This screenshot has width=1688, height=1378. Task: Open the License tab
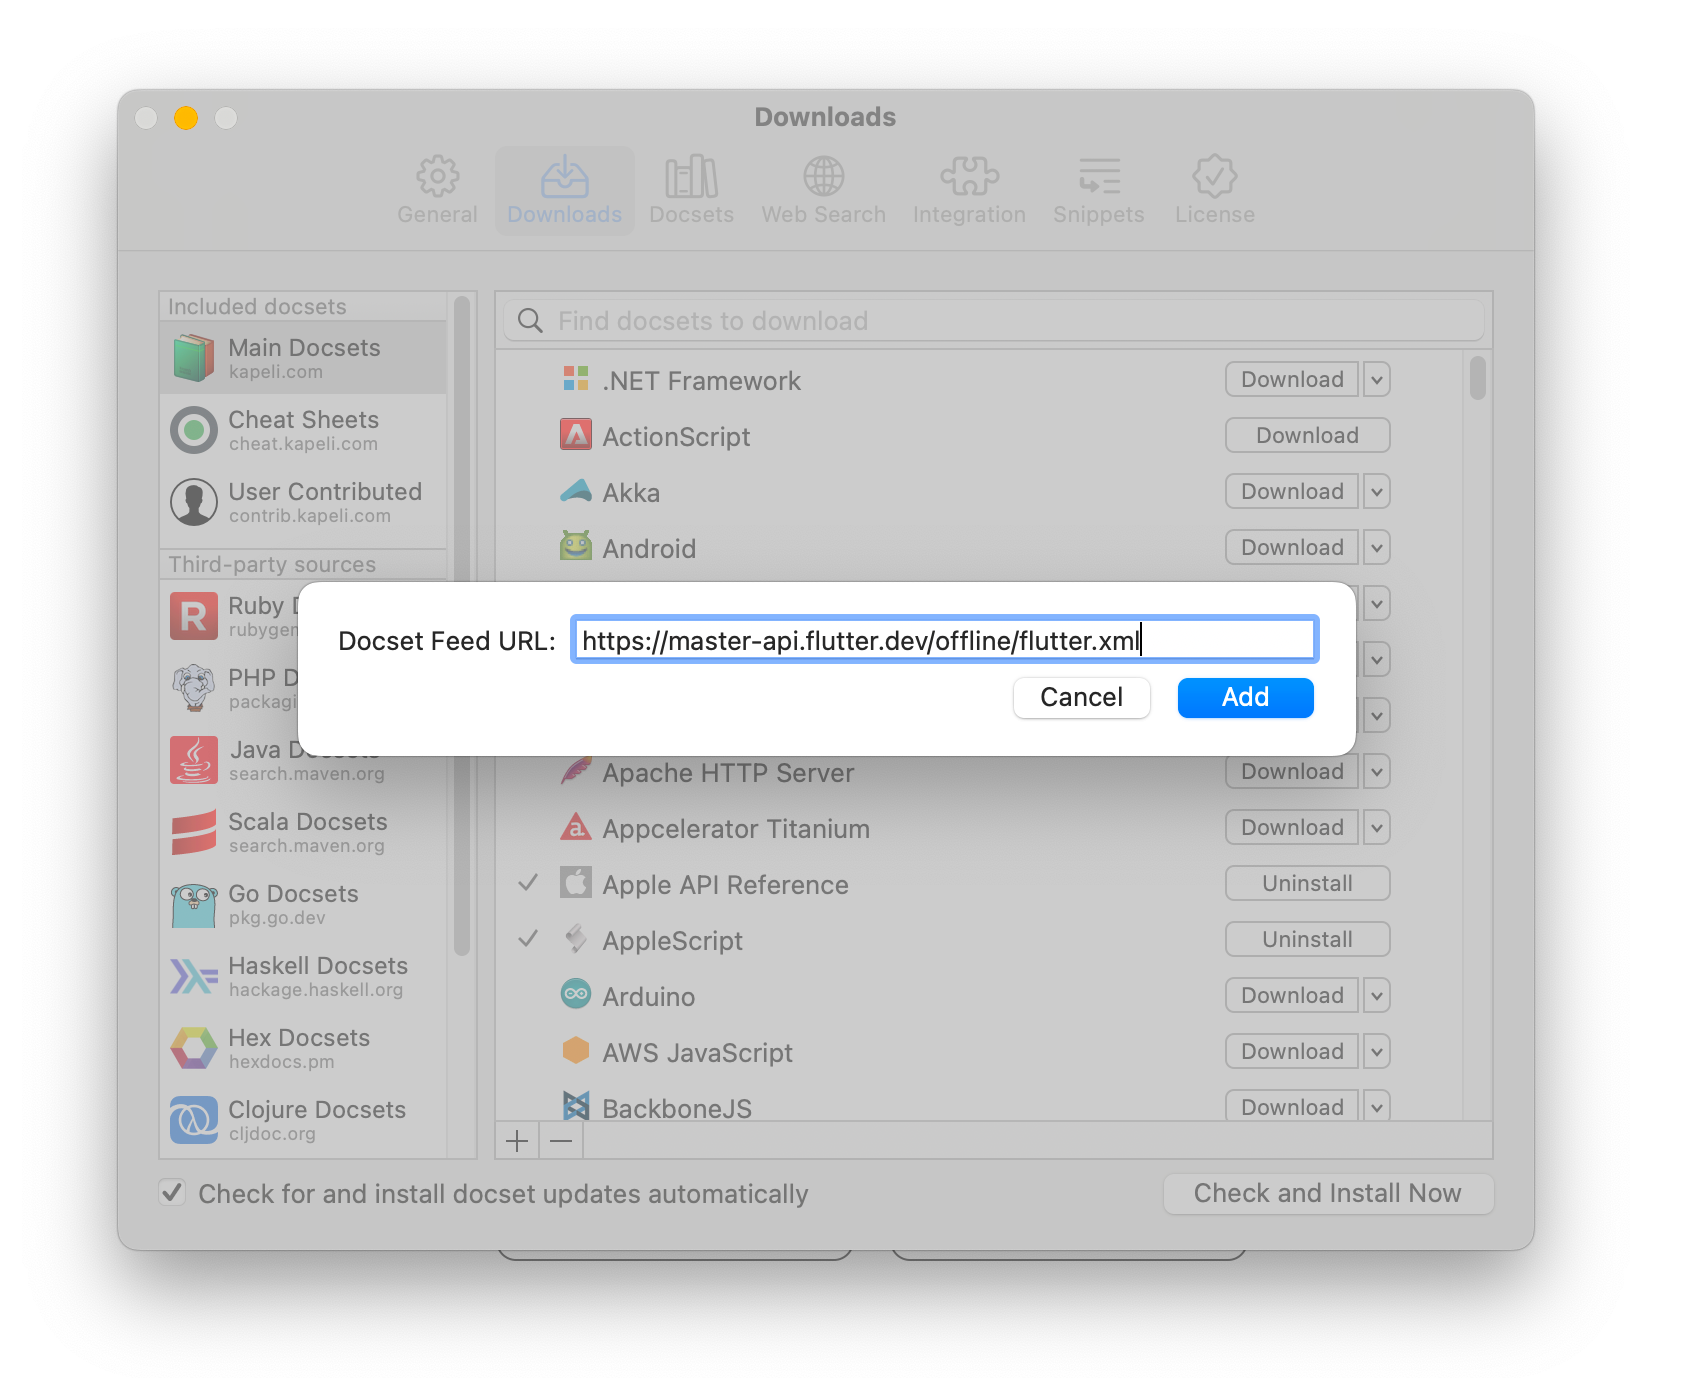[x=1214, y=190]
